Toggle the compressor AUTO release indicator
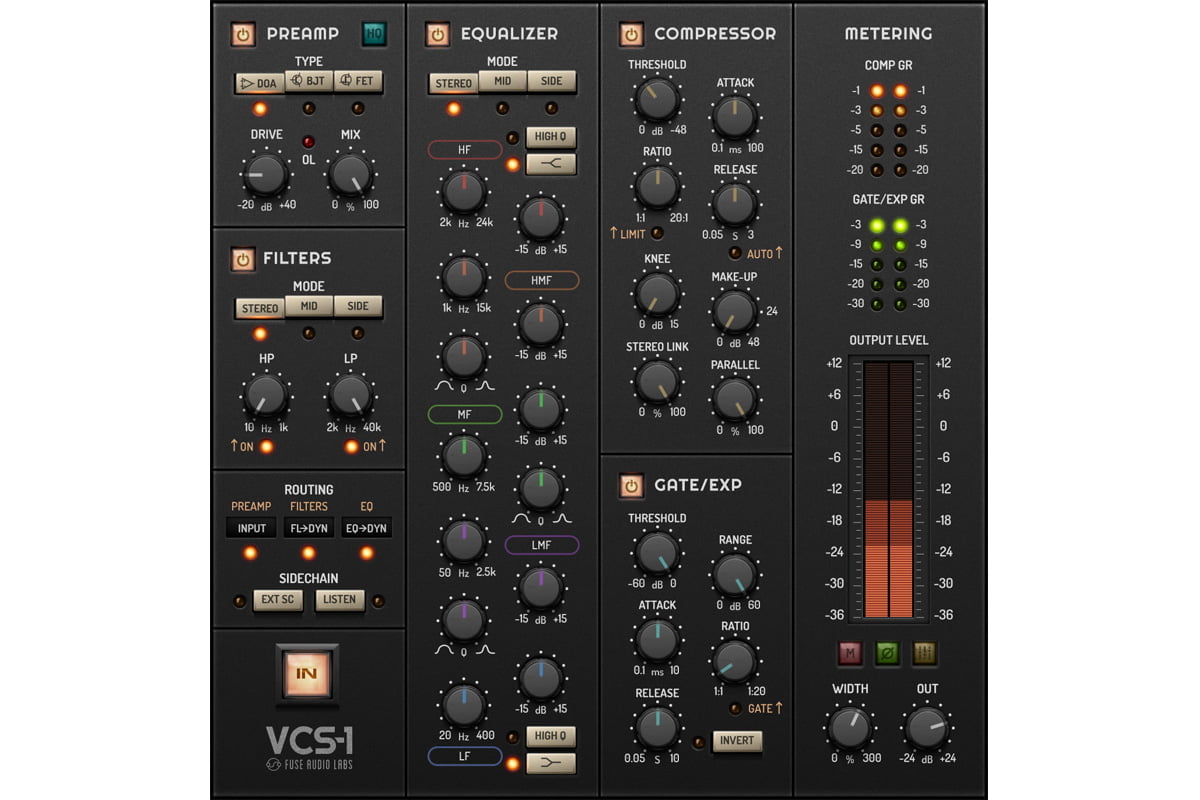1200x800 pixels. [735, 253]
